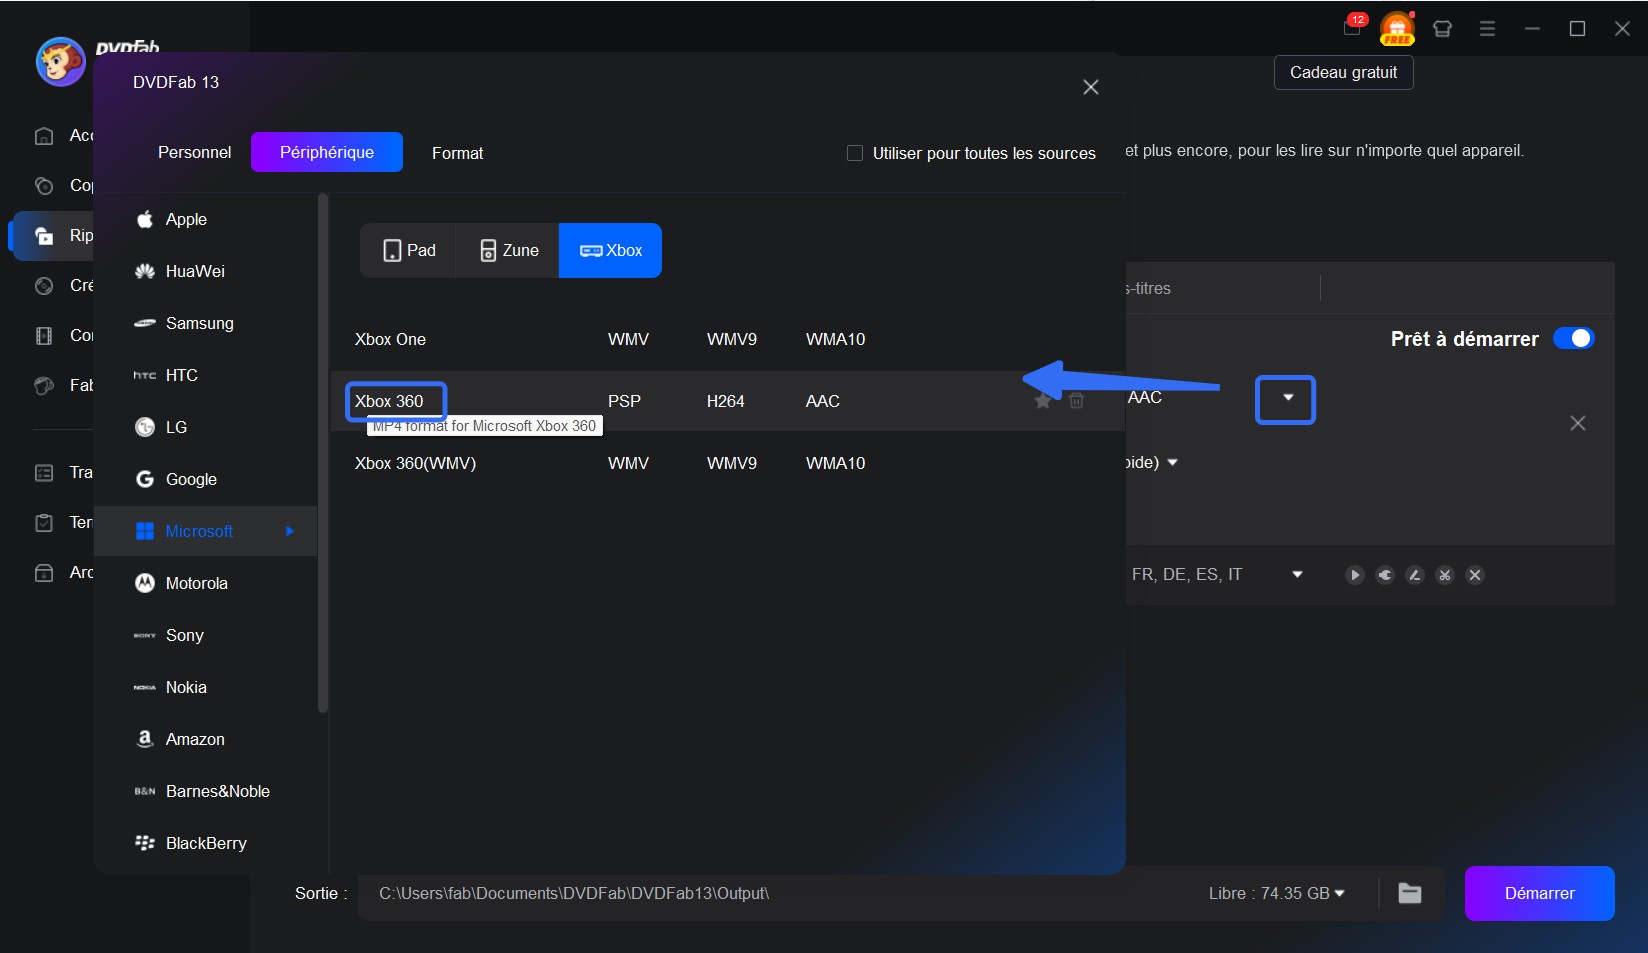Image resolution: width=1648 pixels, height=953 pixels.
Task: Select Sony in the brand list
Action: [205, 635]
